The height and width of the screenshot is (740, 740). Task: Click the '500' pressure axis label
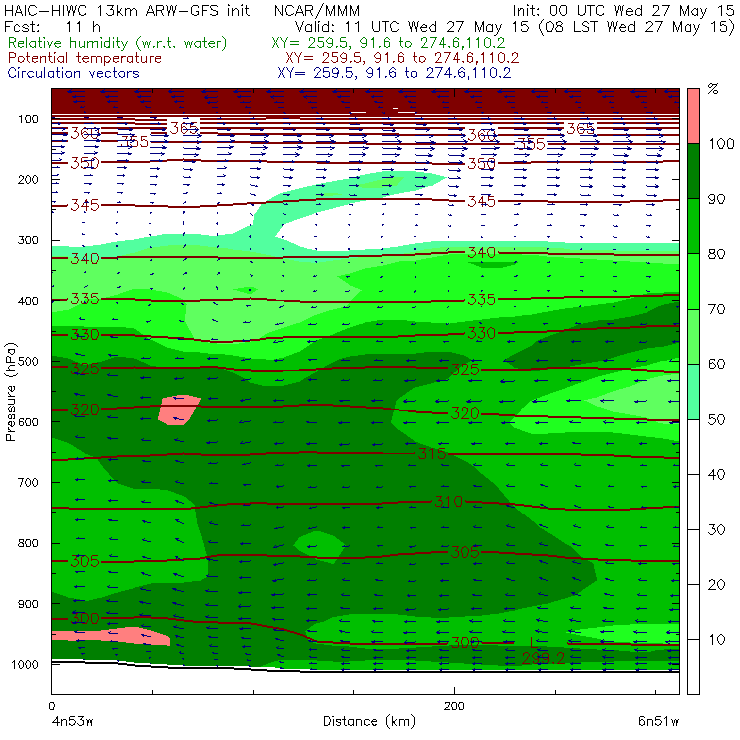point(28,362)
